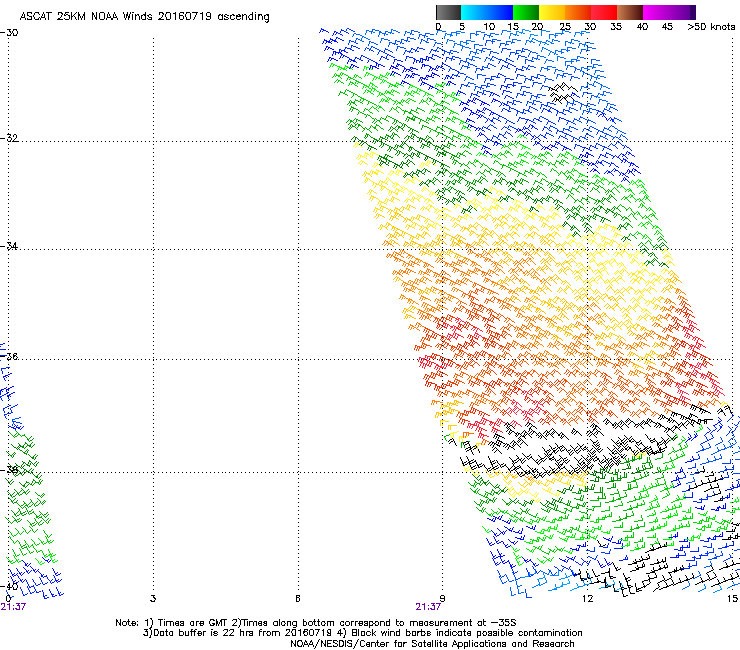Click the legend tick label '45'
This screenshot has height=650, width=740.
point(667,27)
